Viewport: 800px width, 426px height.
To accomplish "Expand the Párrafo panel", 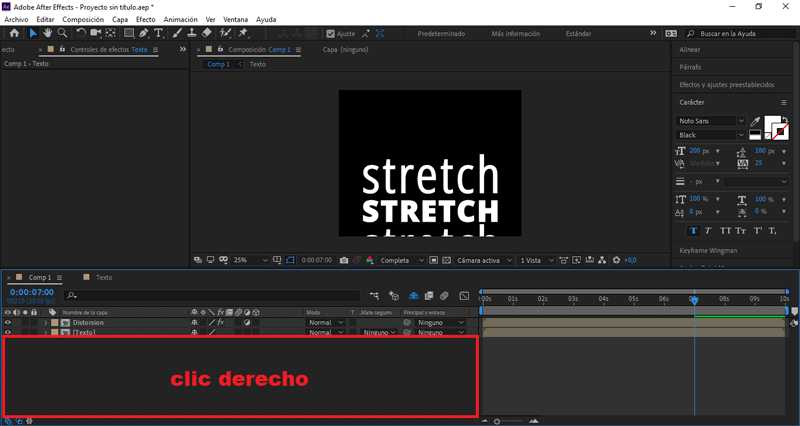I will [x=690, y=67].
